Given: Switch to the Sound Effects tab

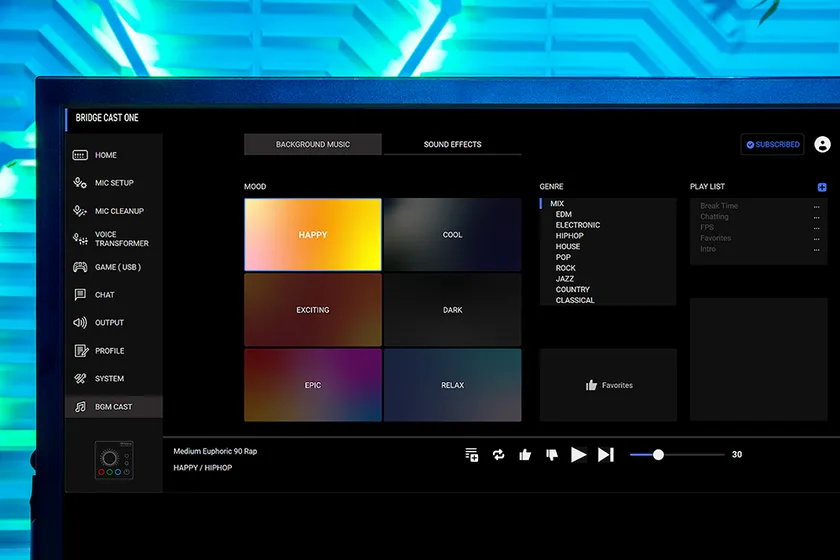Looking at the screenshot, I should [x=452, y=145].
